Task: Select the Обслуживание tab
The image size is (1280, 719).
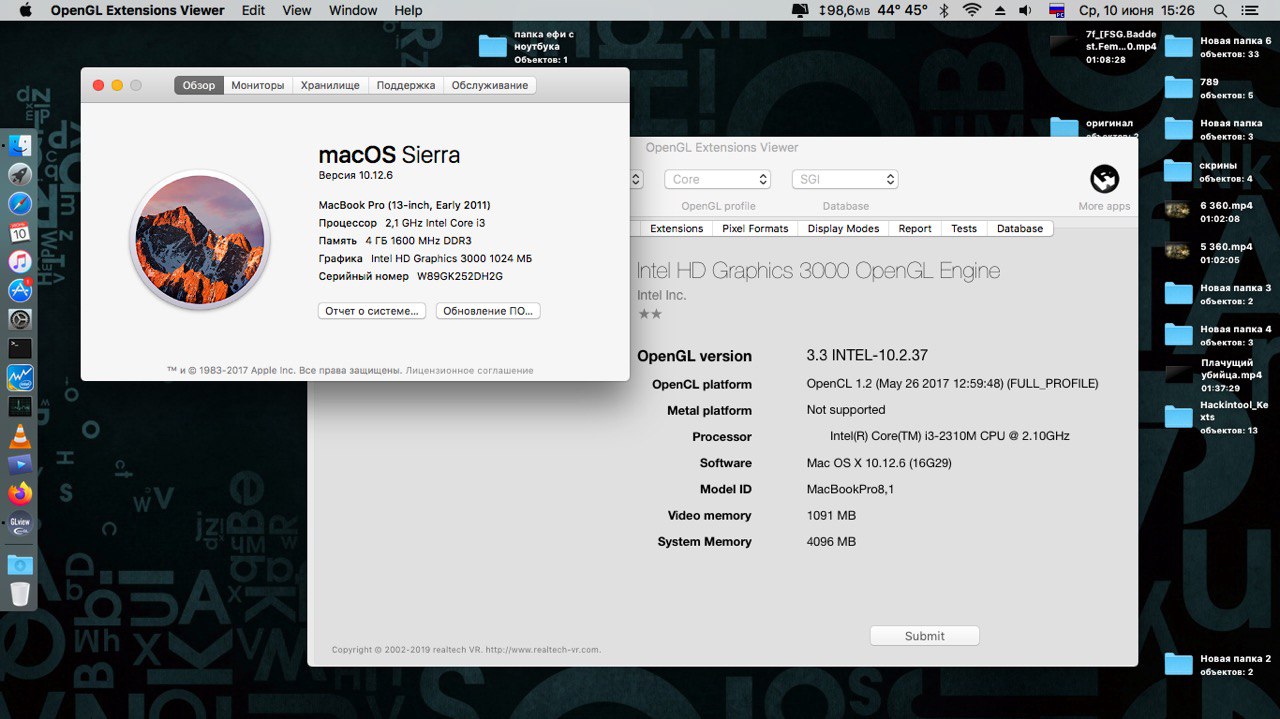Action: pyautogui.click(x=490, y=85)
